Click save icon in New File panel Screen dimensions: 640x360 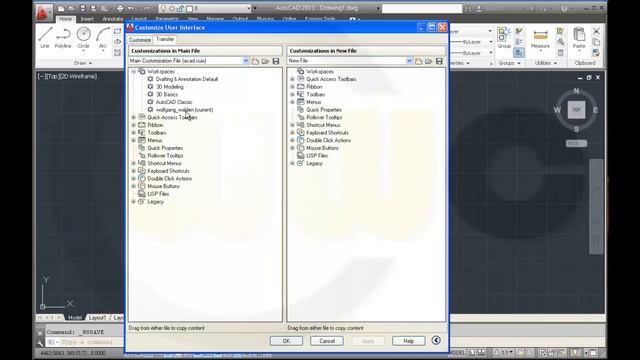[439, 61]
